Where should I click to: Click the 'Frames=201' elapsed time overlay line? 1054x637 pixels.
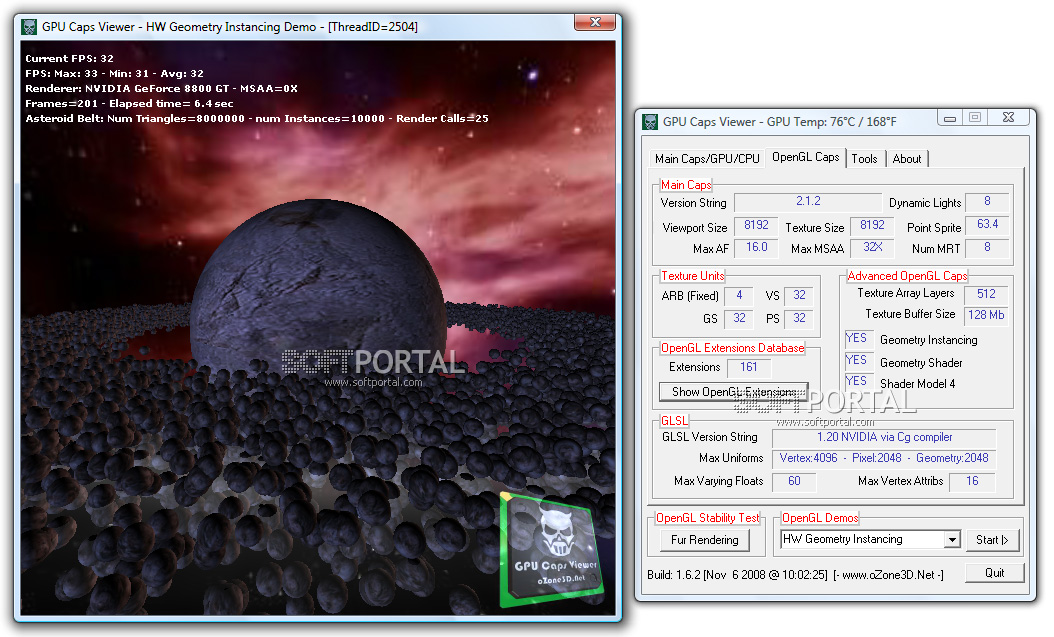(129, 103)
